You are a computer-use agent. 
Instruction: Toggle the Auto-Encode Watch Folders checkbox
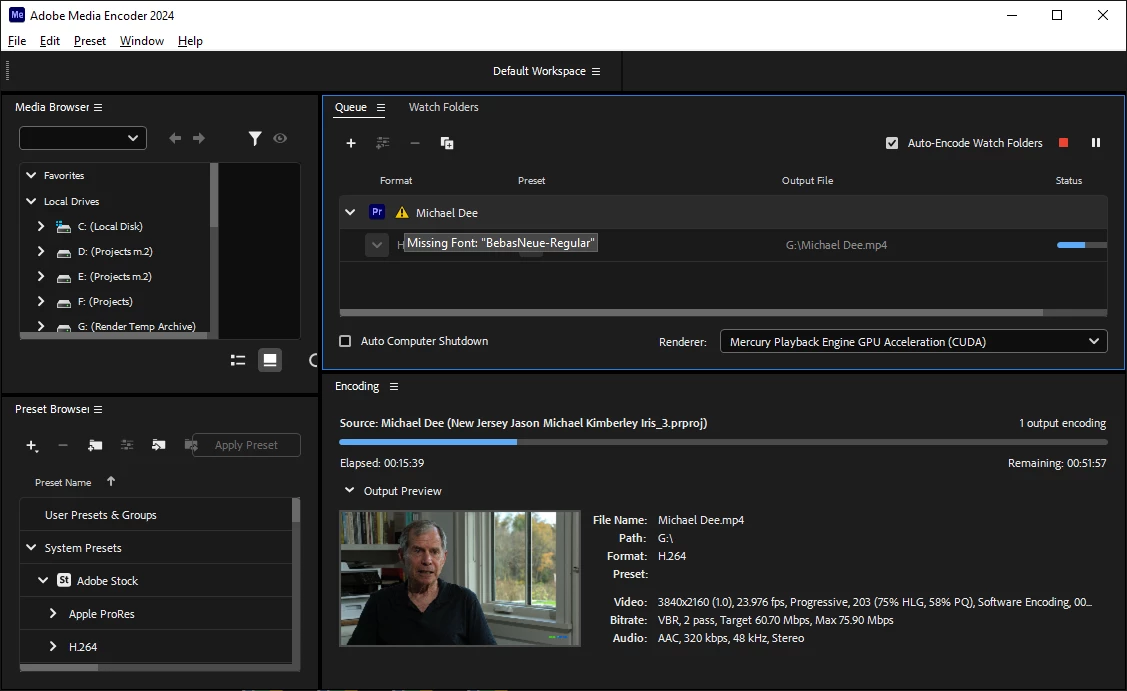[x=892, y=143]
